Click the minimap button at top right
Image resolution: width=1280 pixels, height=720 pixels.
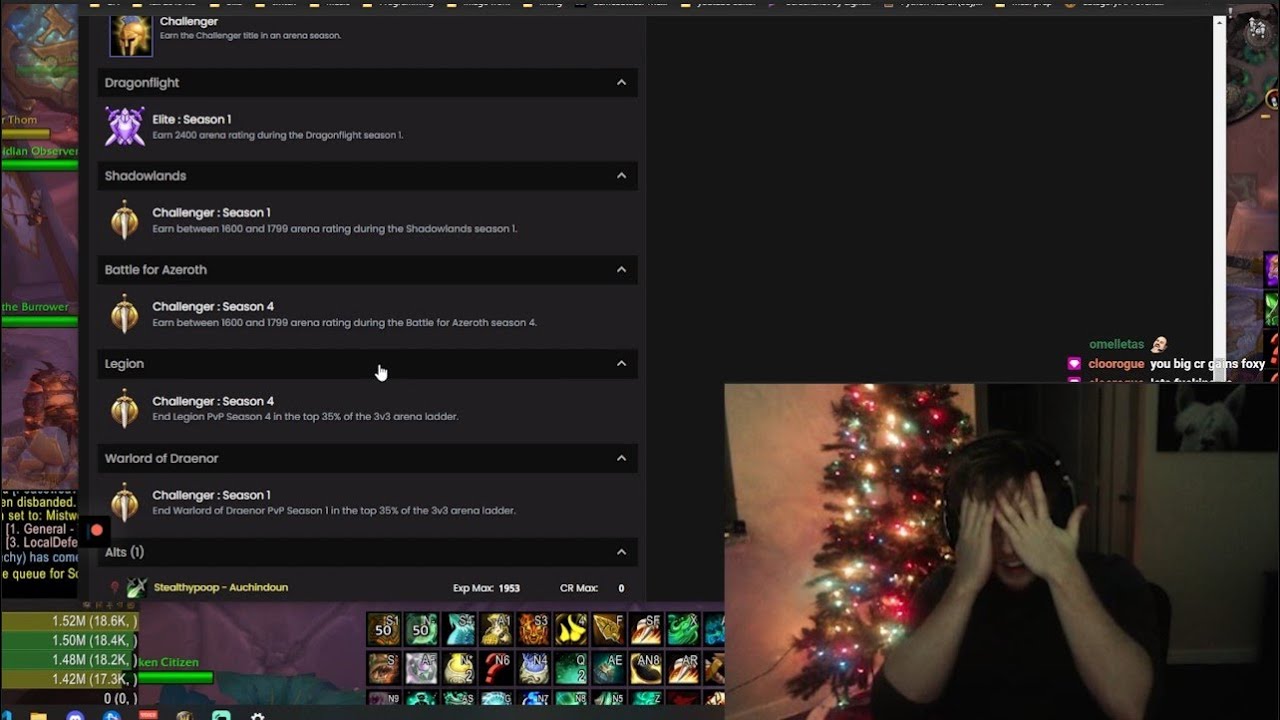(x=1256, y=30)
